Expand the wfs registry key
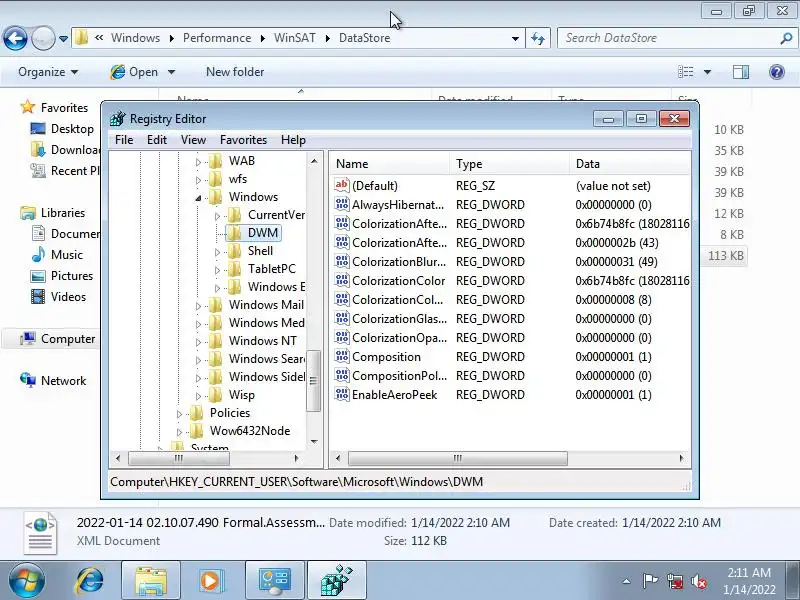 coord(198,180)
